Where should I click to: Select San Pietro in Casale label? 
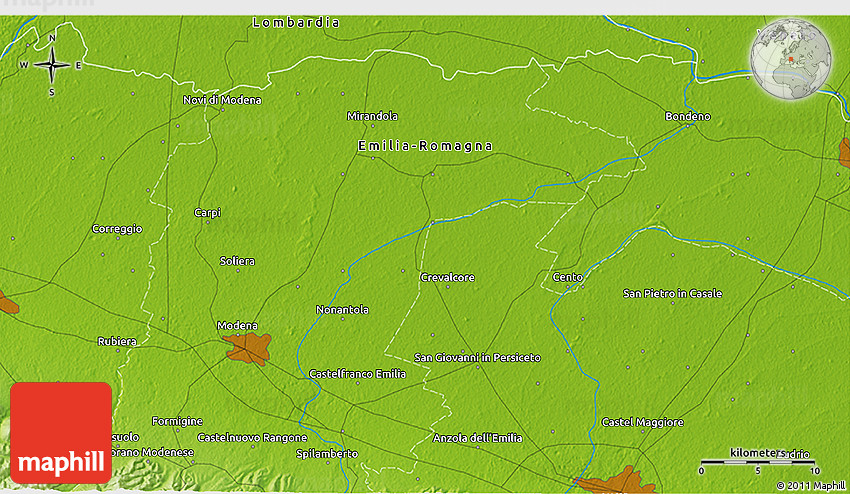coord(672,294)
